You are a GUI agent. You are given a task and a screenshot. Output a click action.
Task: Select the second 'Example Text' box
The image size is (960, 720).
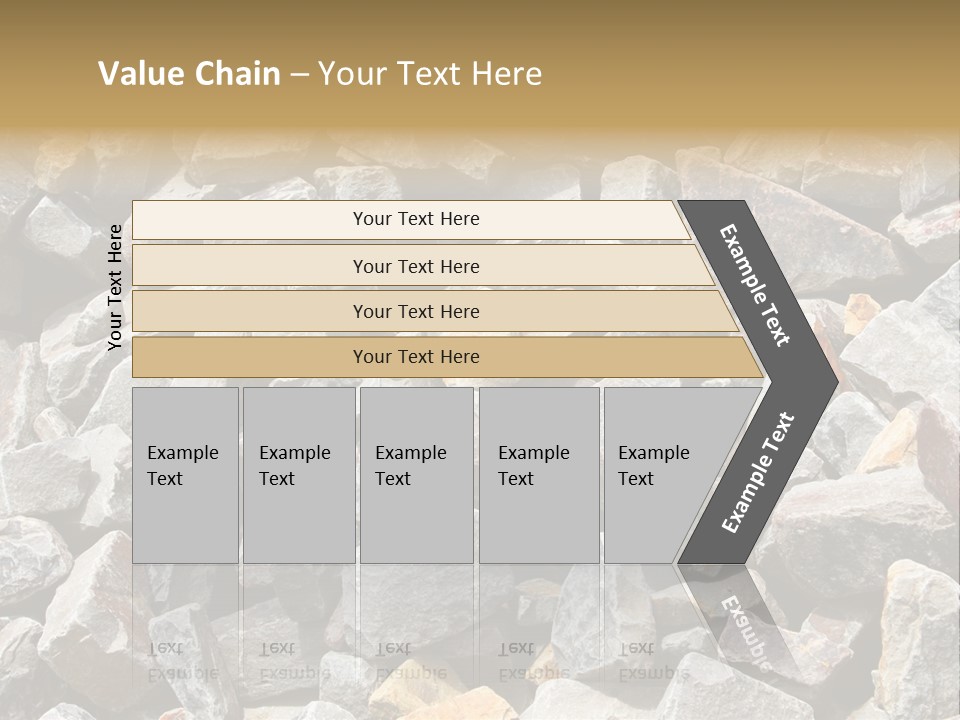[298, 475]
